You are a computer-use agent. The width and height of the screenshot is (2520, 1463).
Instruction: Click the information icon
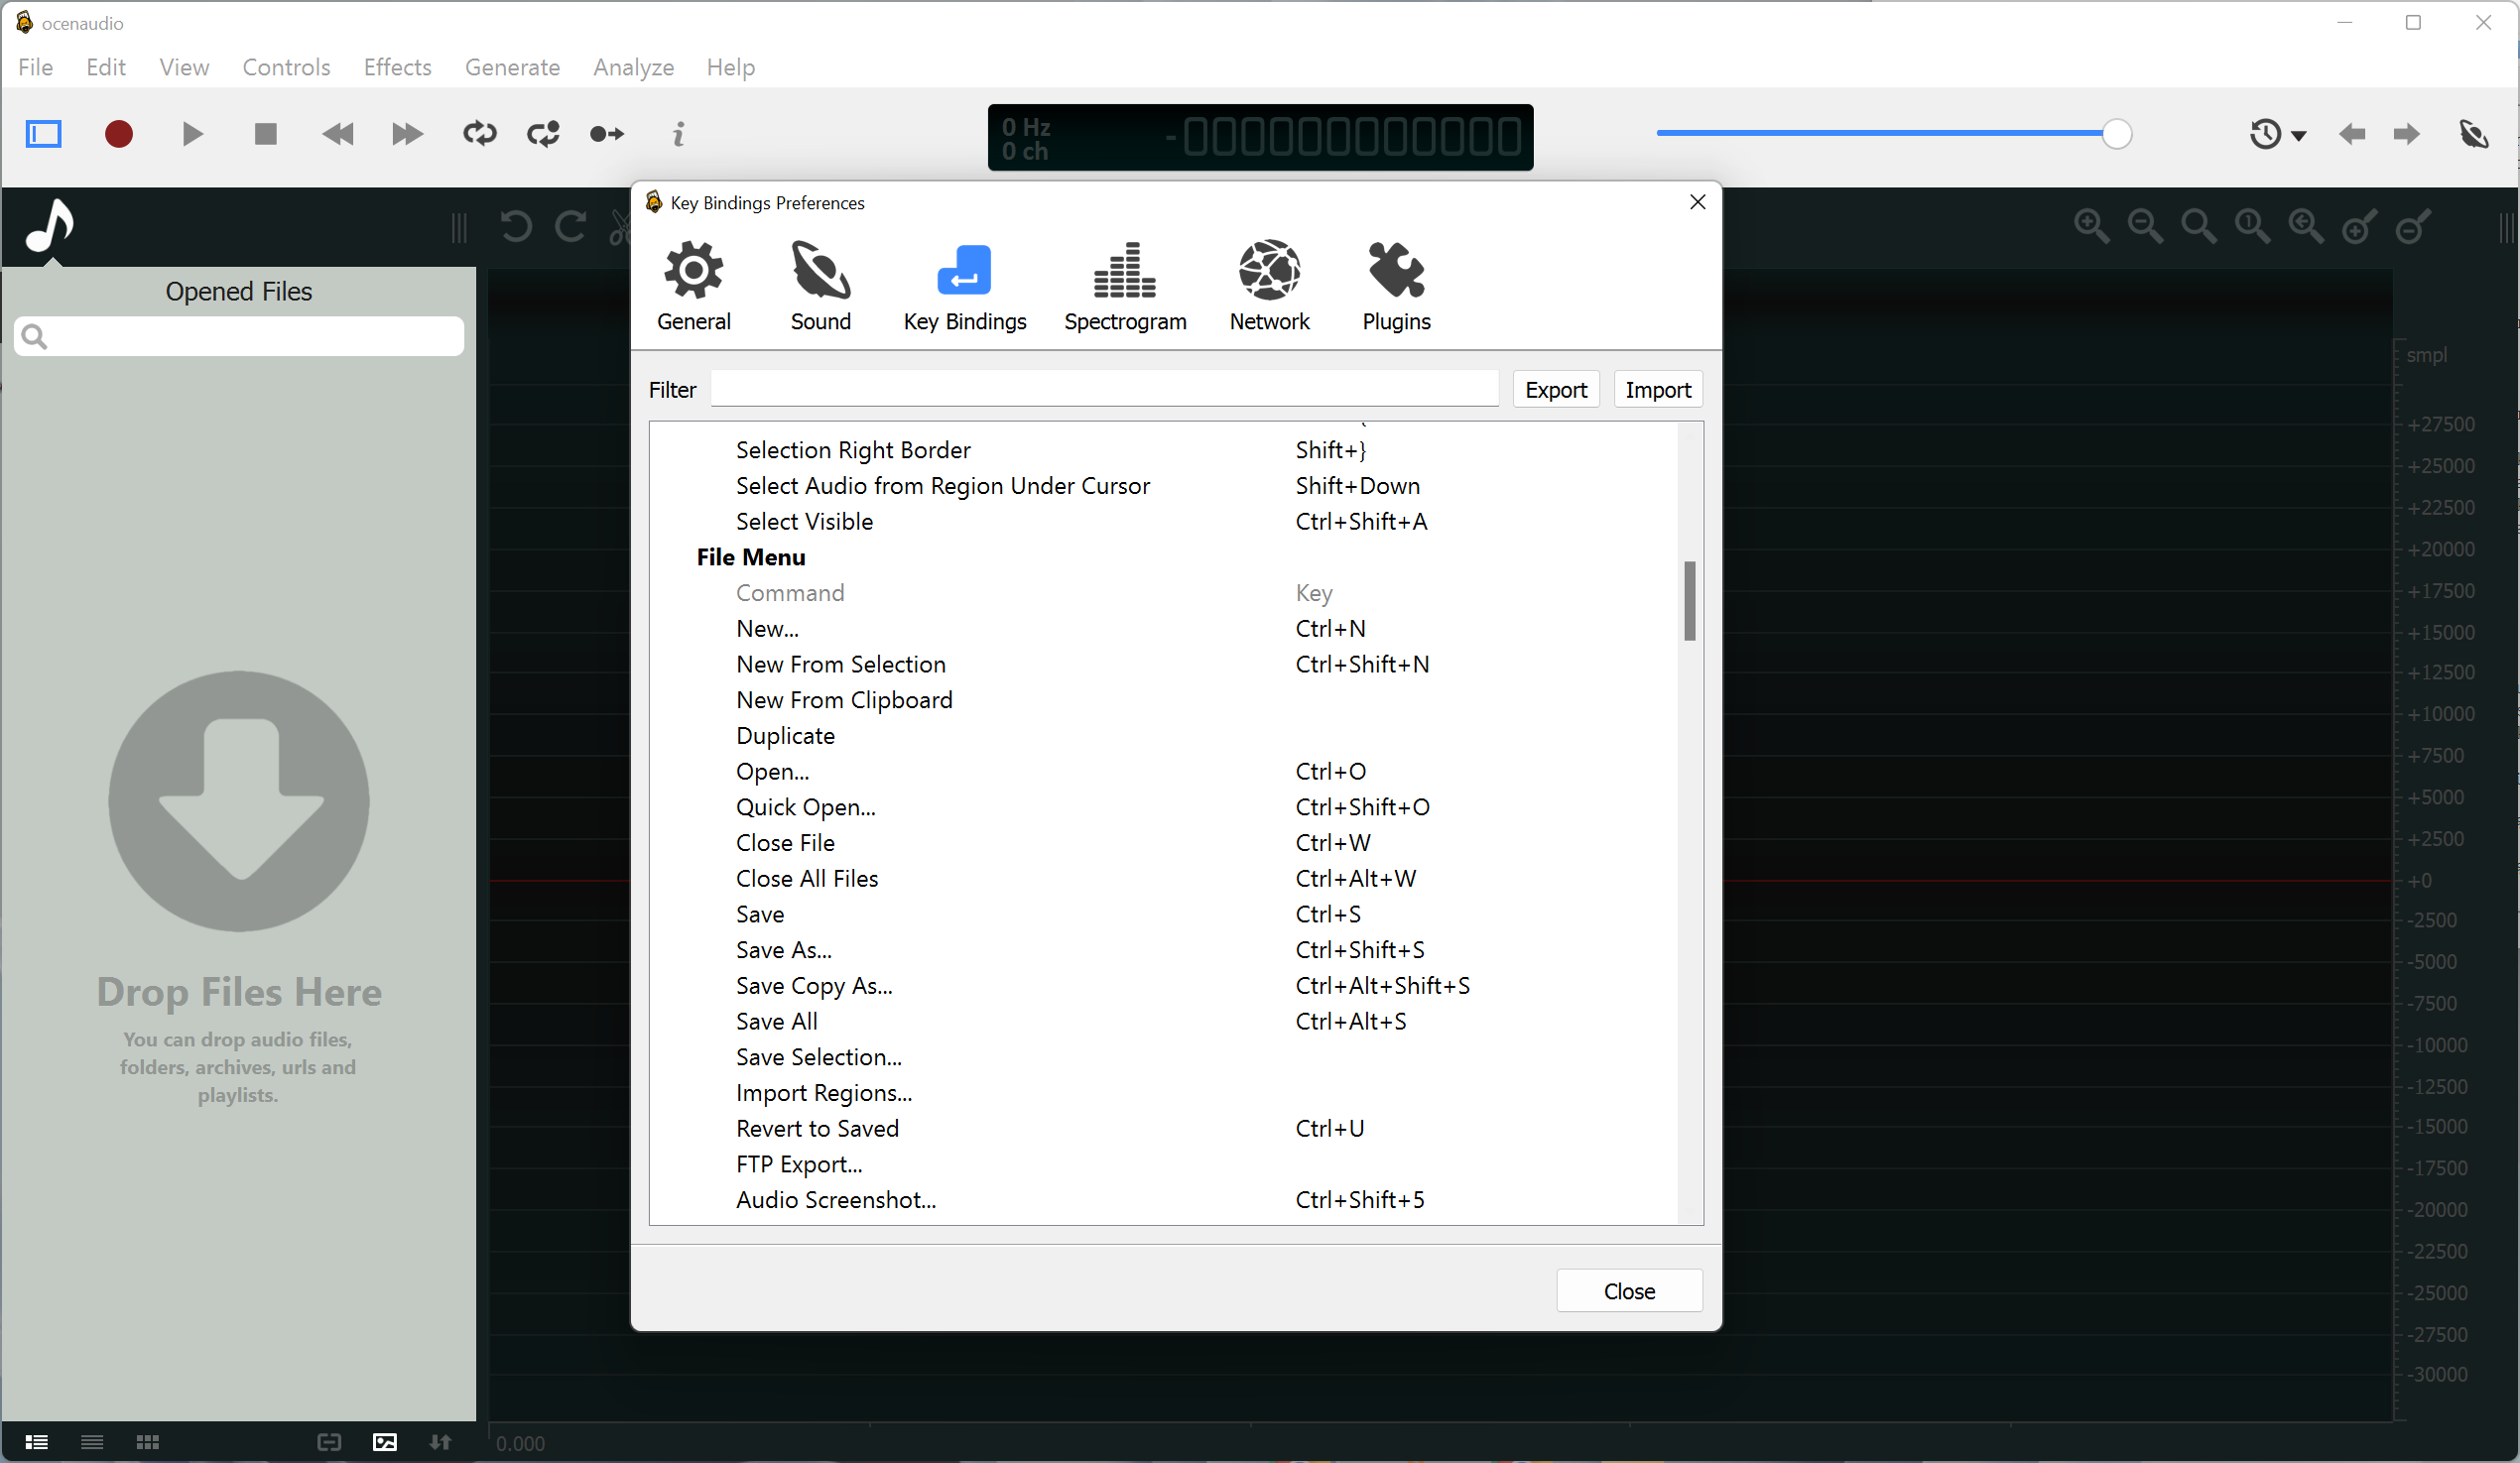click(680, 134)
